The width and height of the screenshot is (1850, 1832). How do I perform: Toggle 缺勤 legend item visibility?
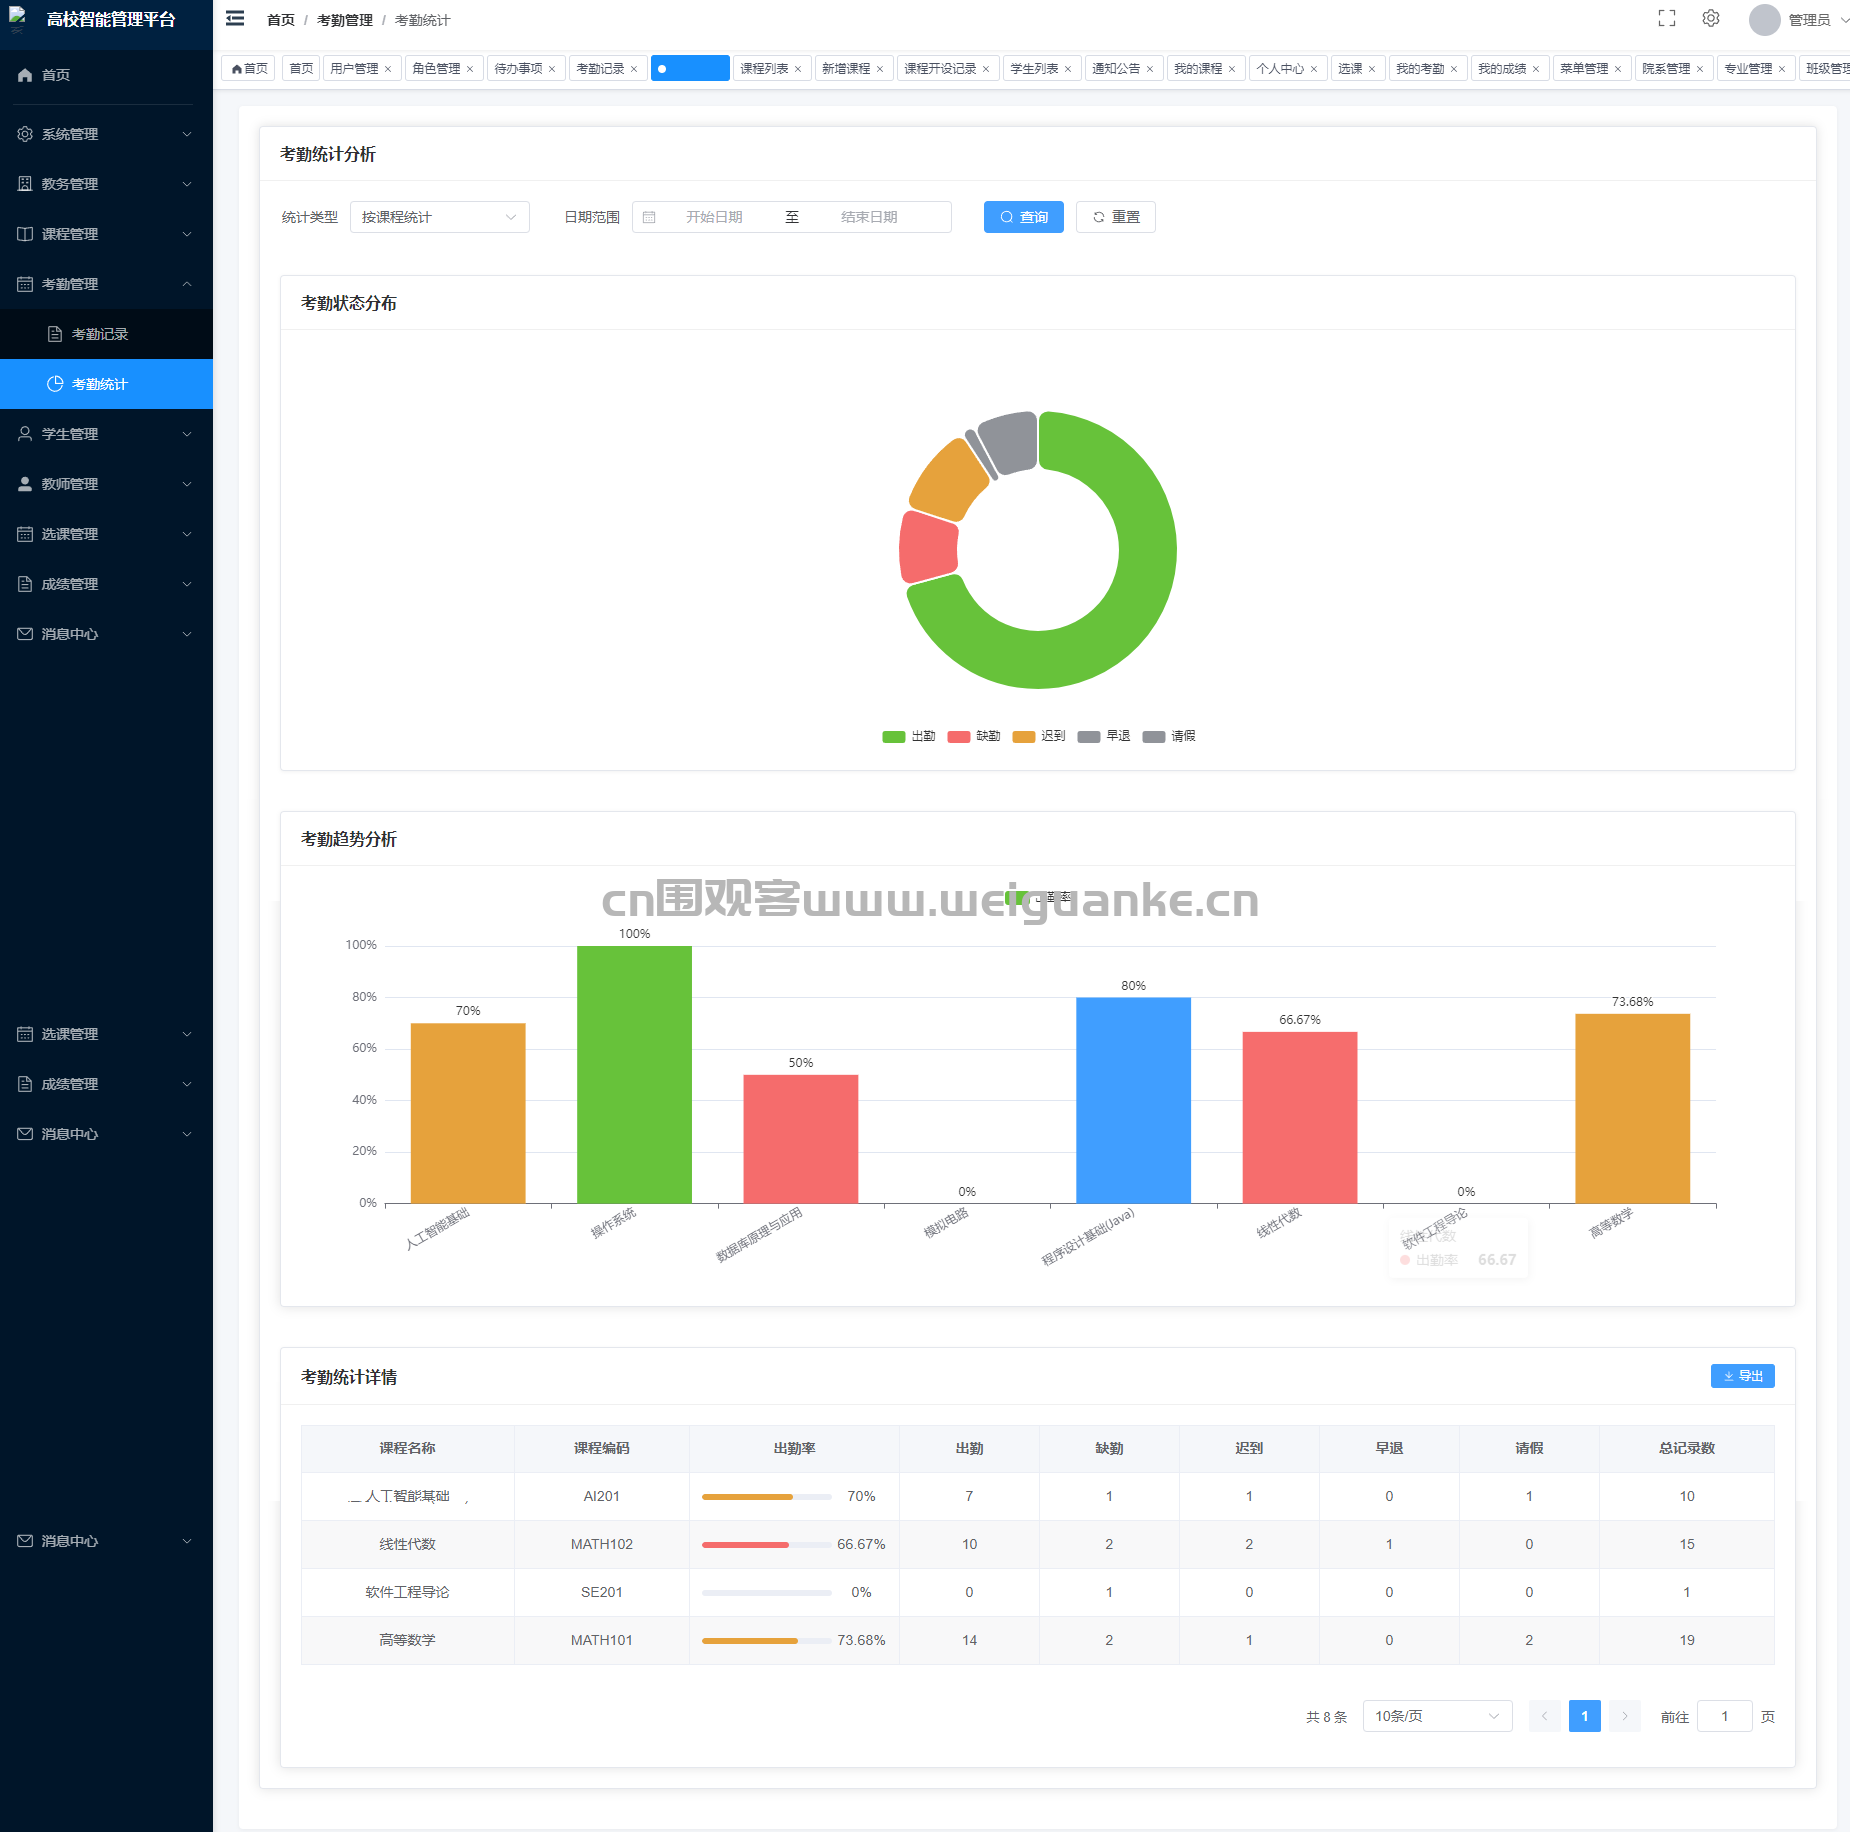click(973, 736)
